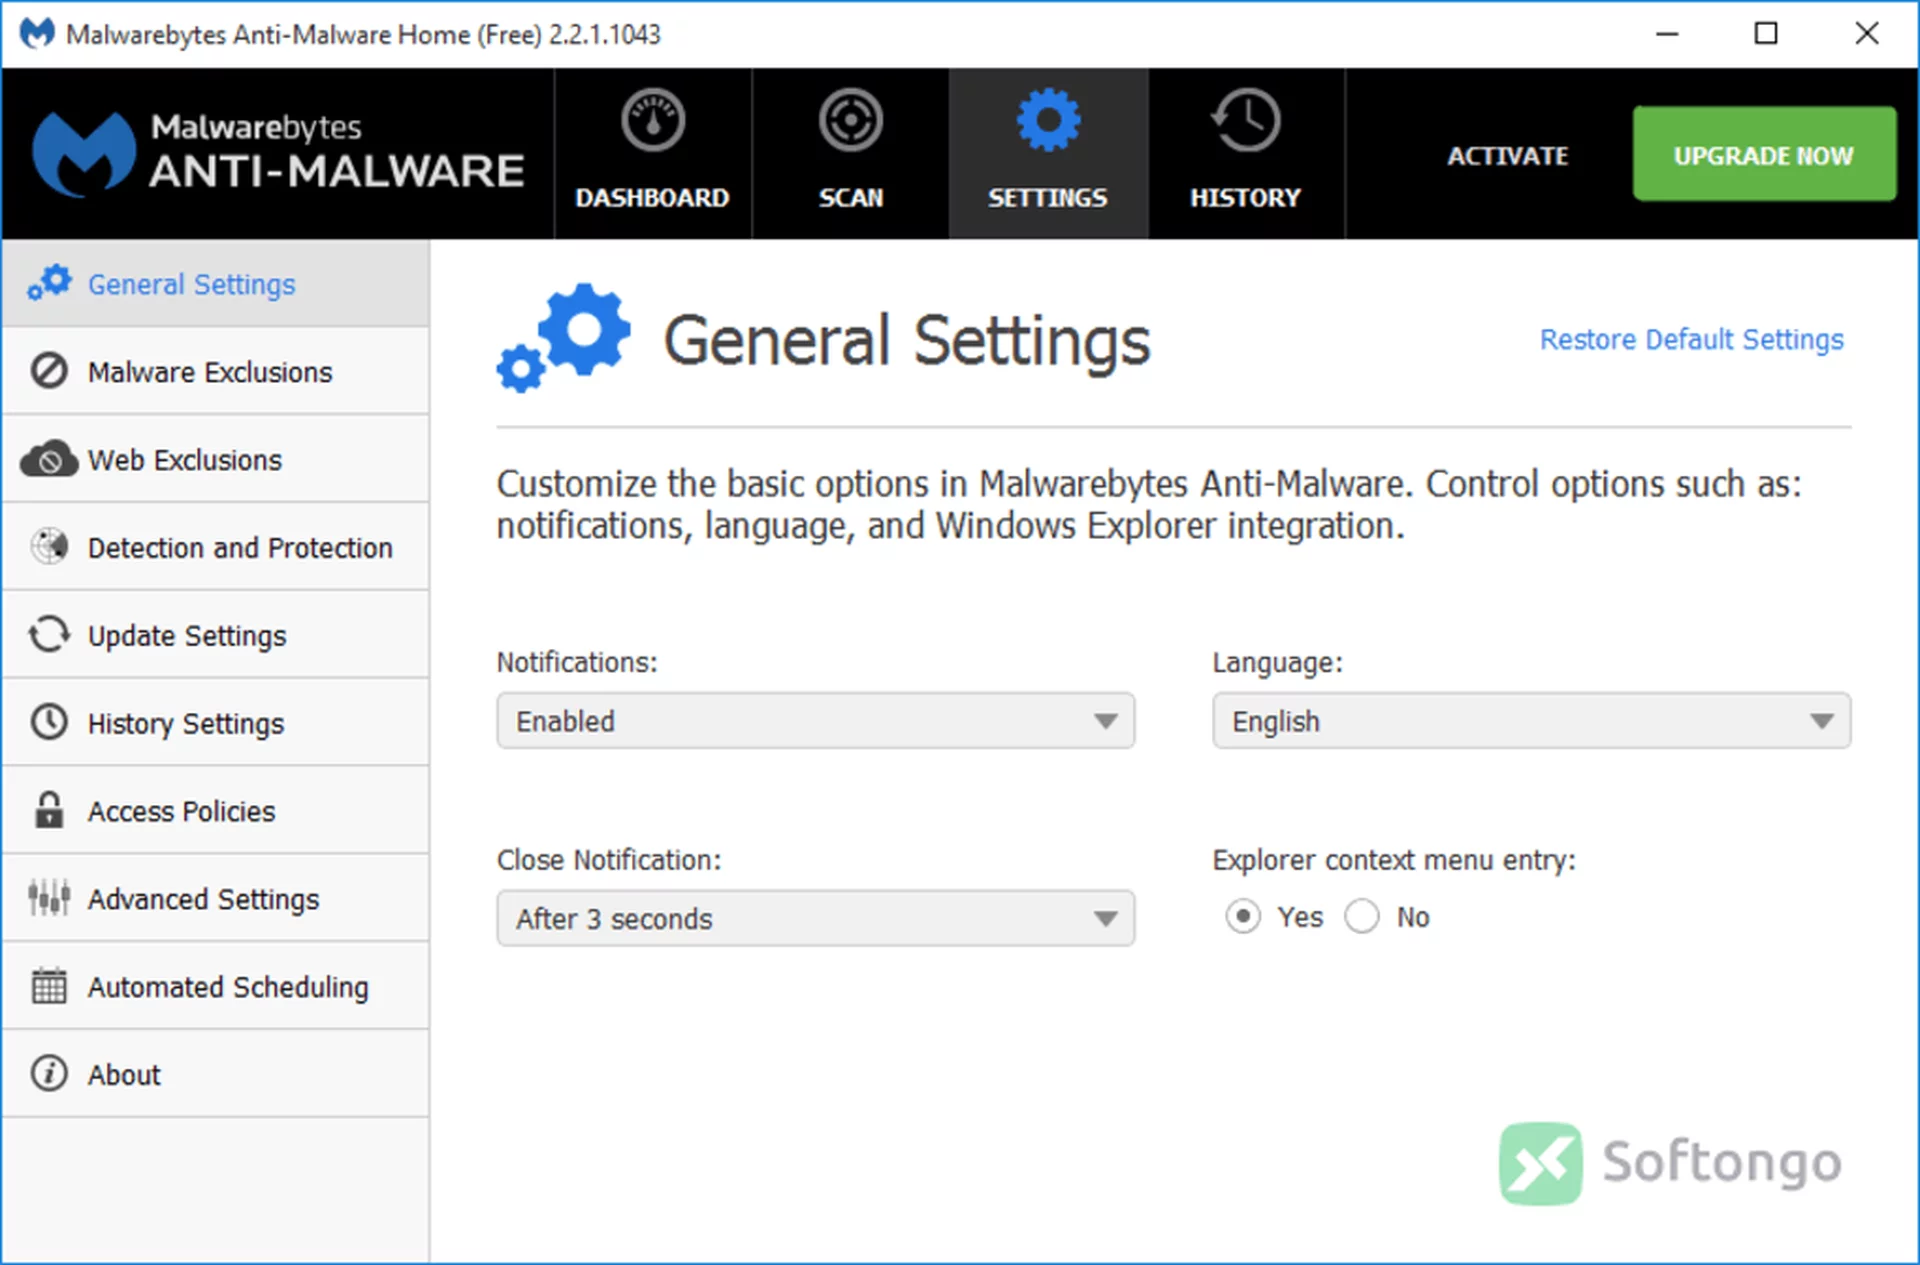Image resolution: width=1920 pixels, height=1265 pixels.
Task: Open the Dashboard gauge icon
Action: tap(652, 121)
